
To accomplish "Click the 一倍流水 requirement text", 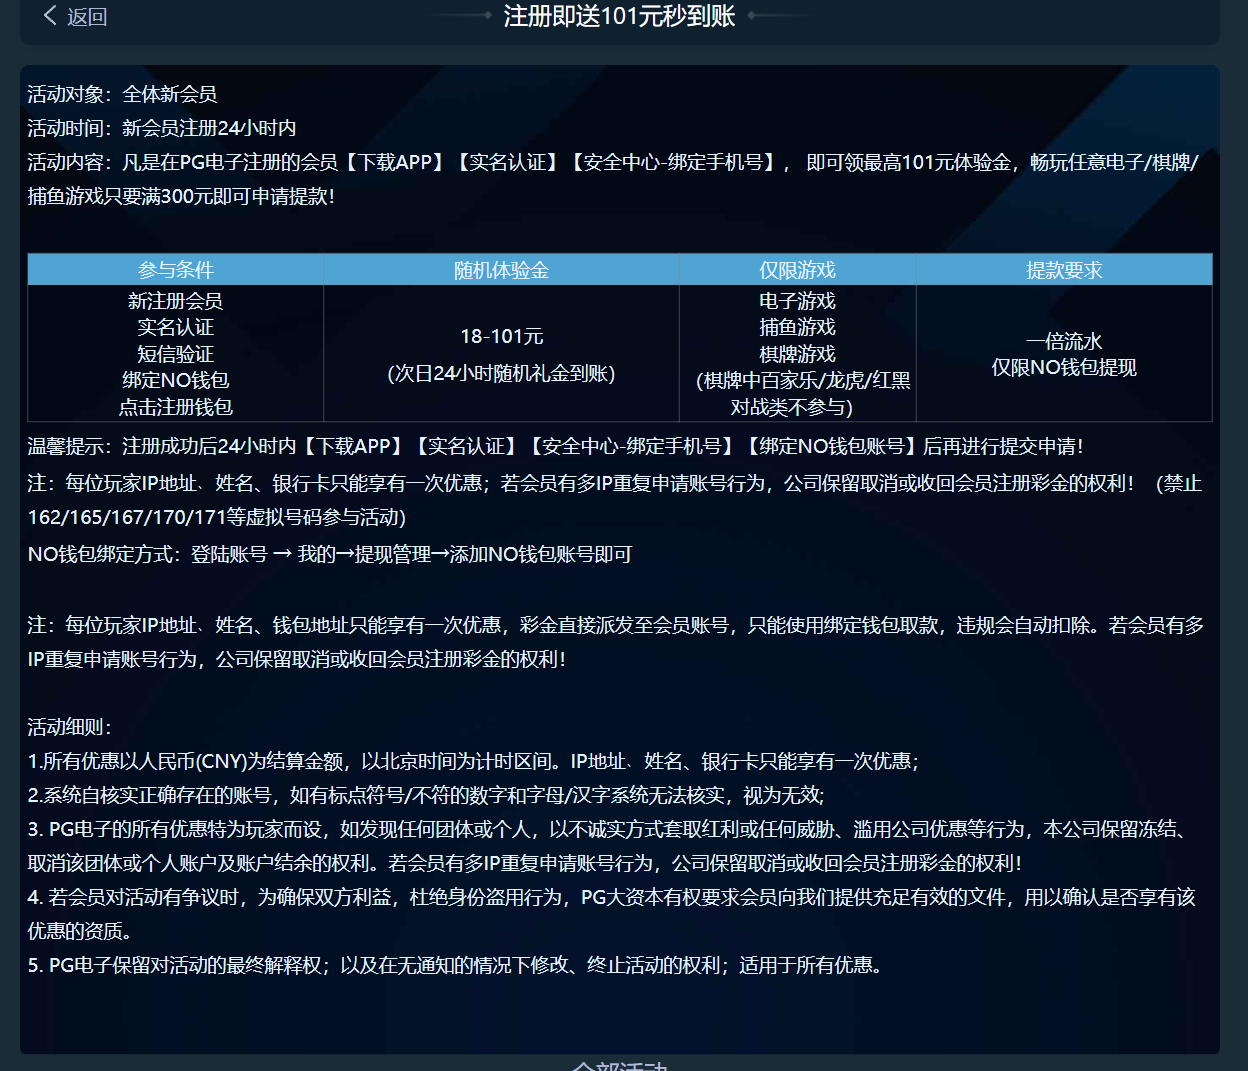I will 1064,341.
